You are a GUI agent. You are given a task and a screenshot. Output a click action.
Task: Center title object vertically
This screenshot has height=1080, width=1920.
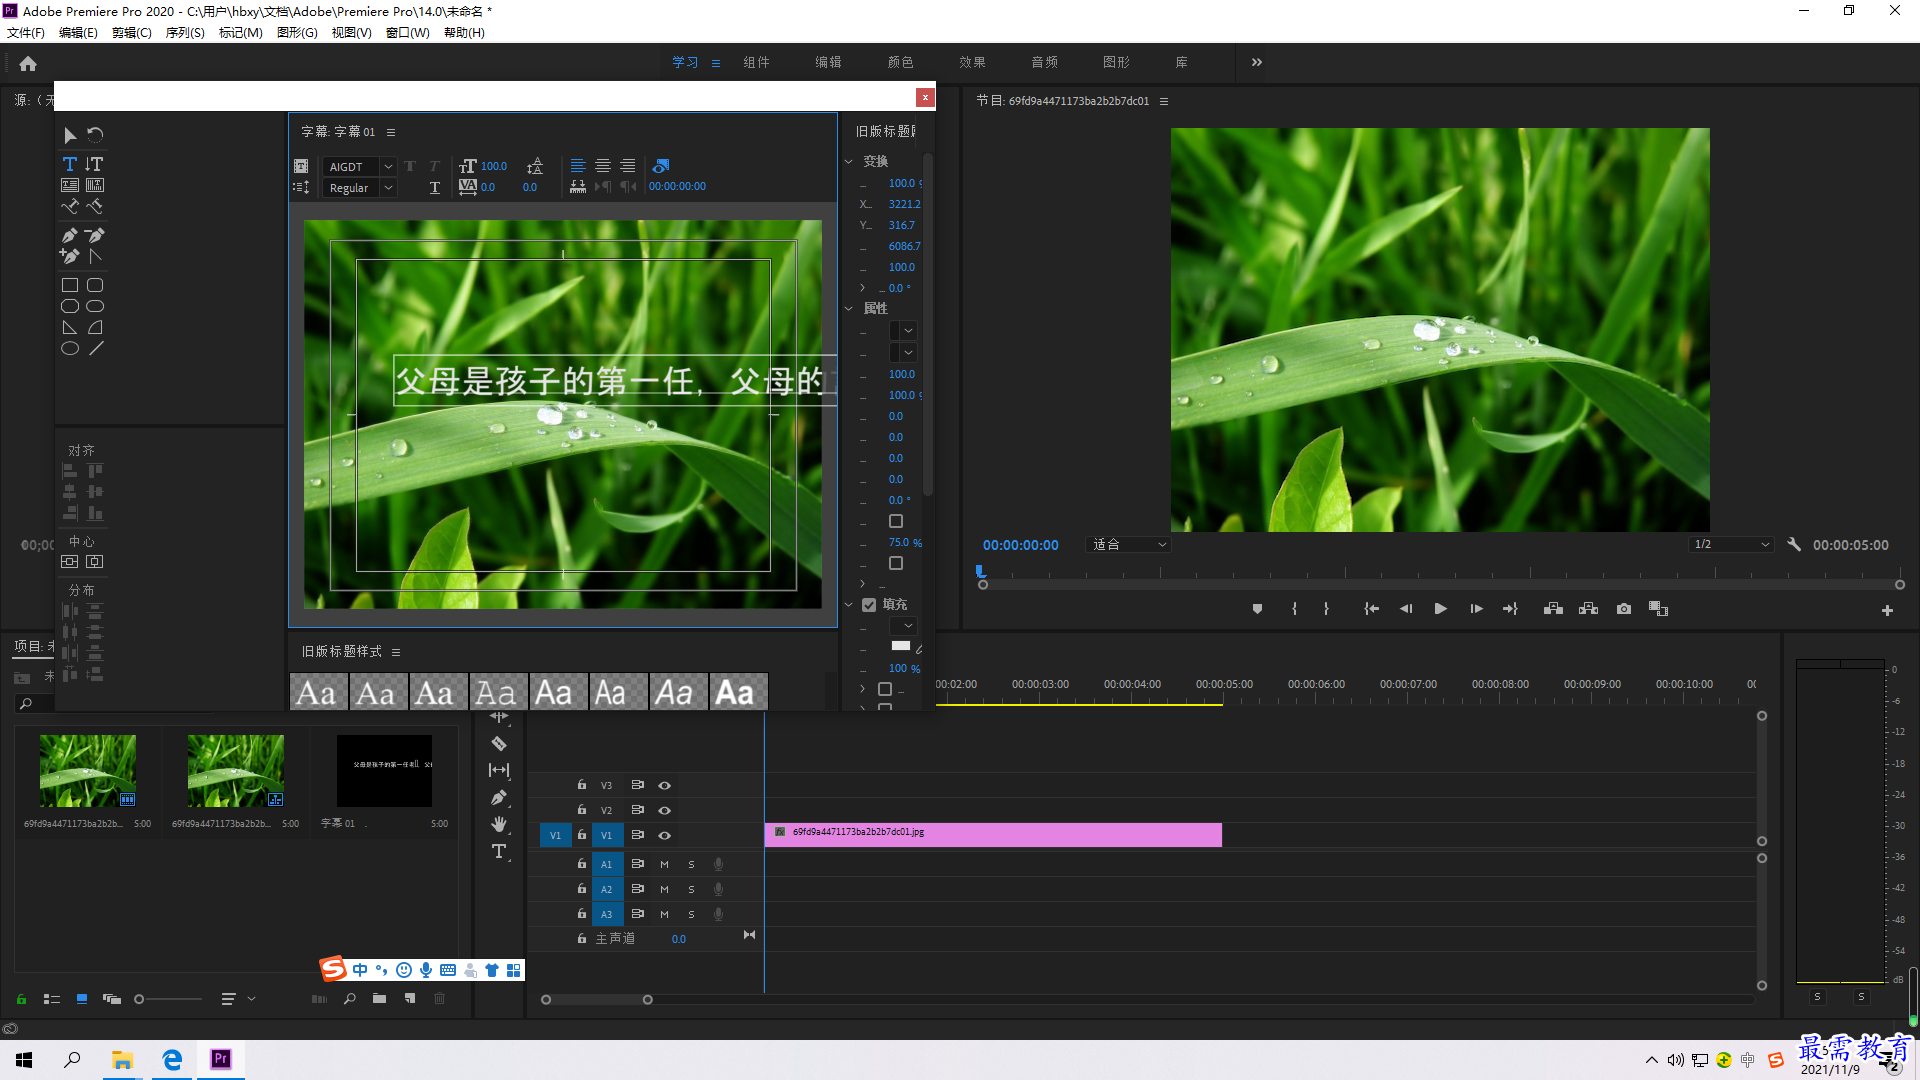70,562
